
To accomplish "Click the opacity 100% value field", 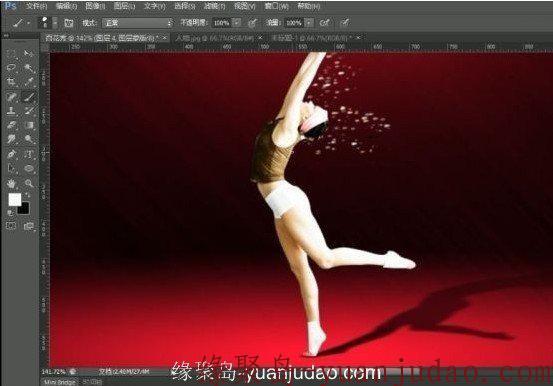I will point(222,23).
